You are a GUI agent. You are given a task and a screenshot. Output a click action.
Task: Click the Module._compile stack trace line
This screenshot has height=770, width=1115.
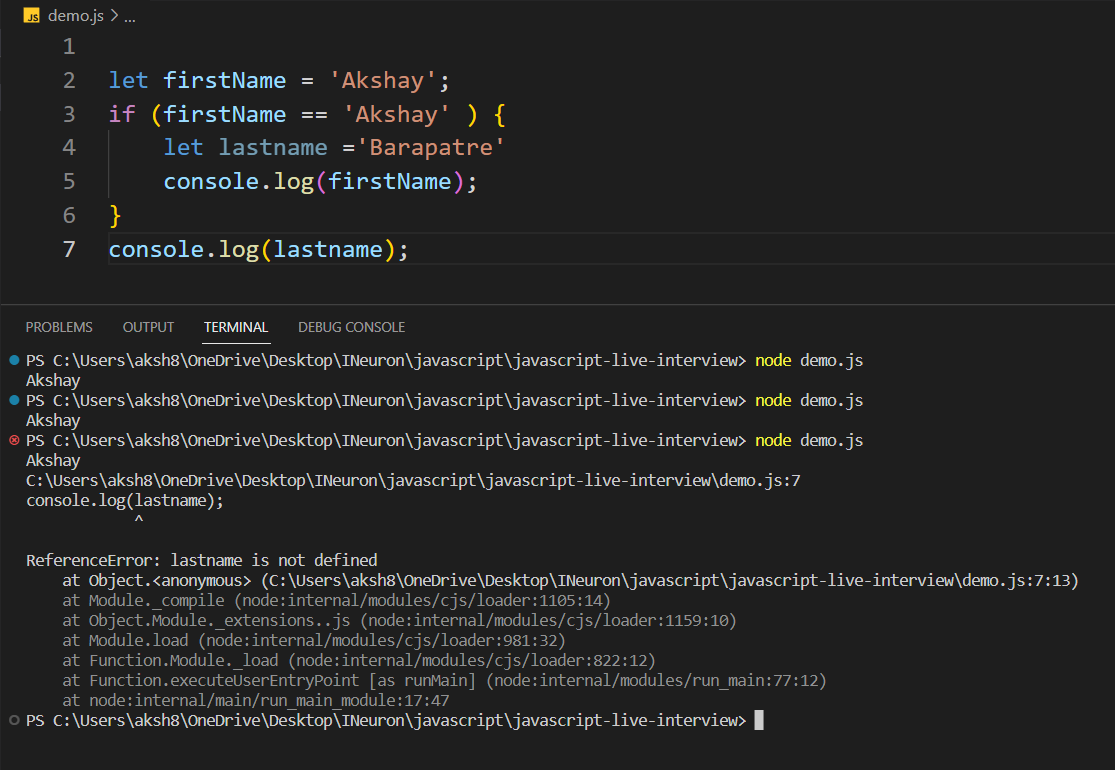(336, 601)
